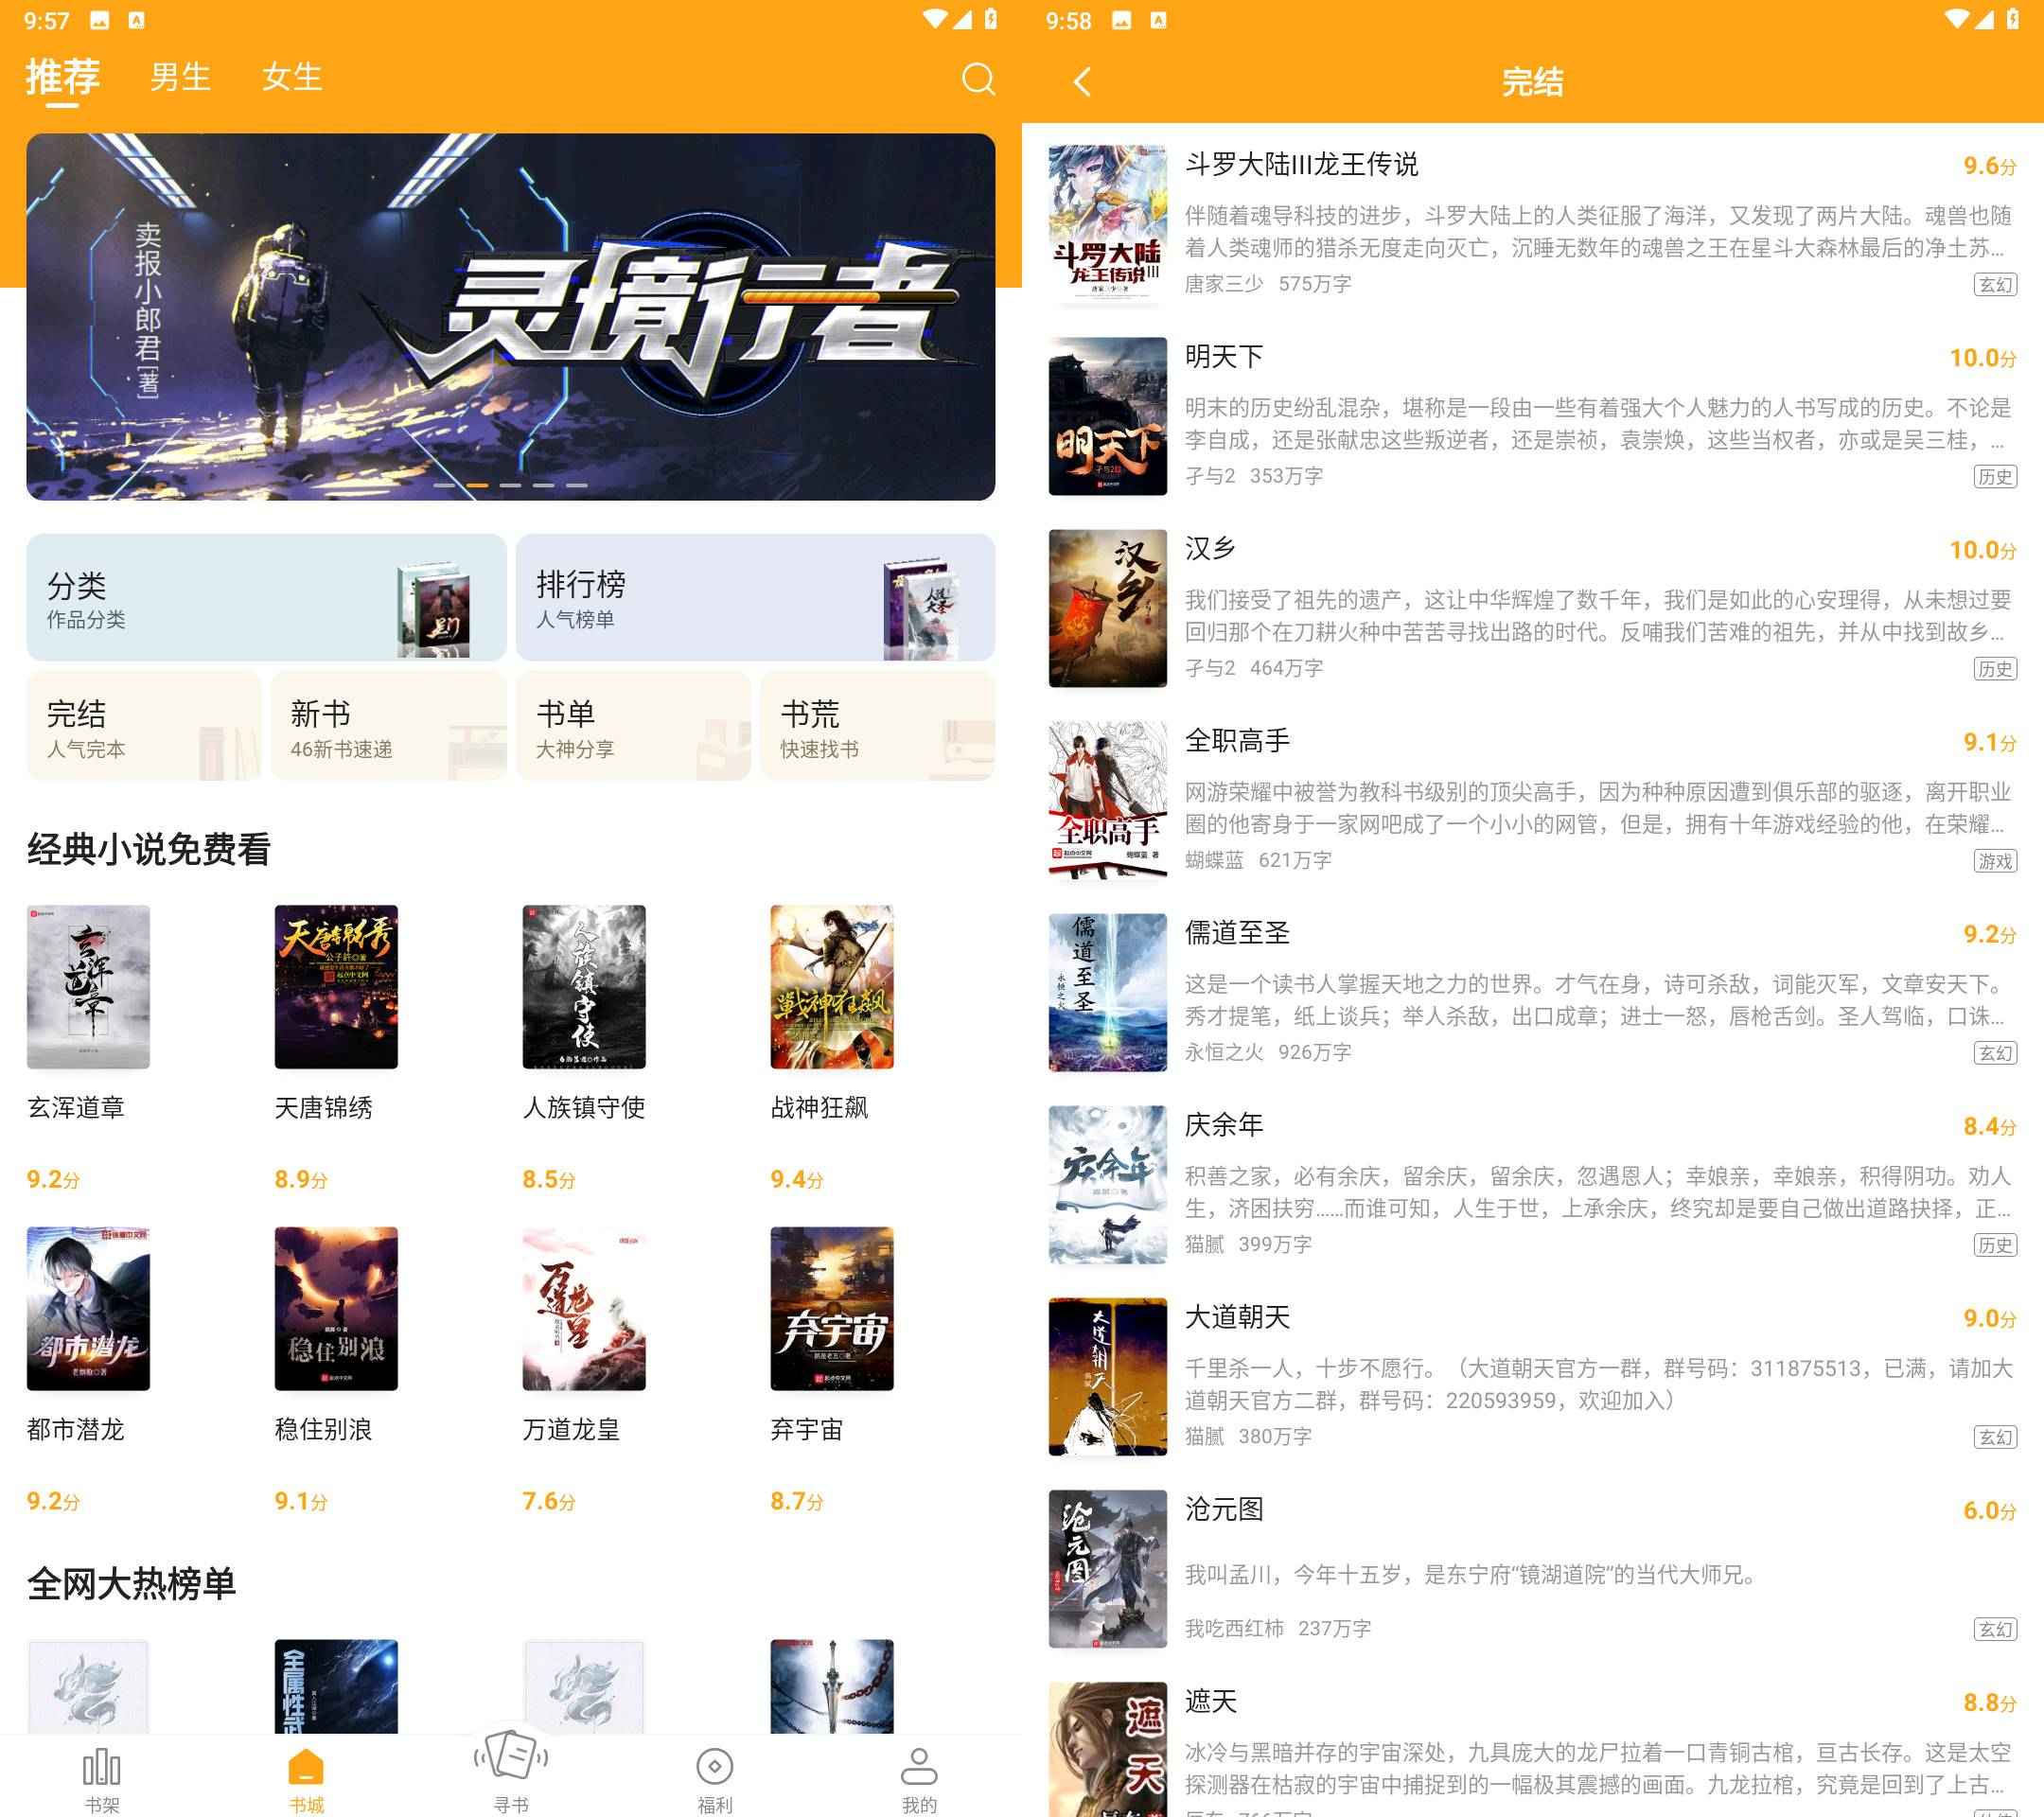
Task: Tap the back arrow on the 完结 page
Action: click(x=1082, y=82)
